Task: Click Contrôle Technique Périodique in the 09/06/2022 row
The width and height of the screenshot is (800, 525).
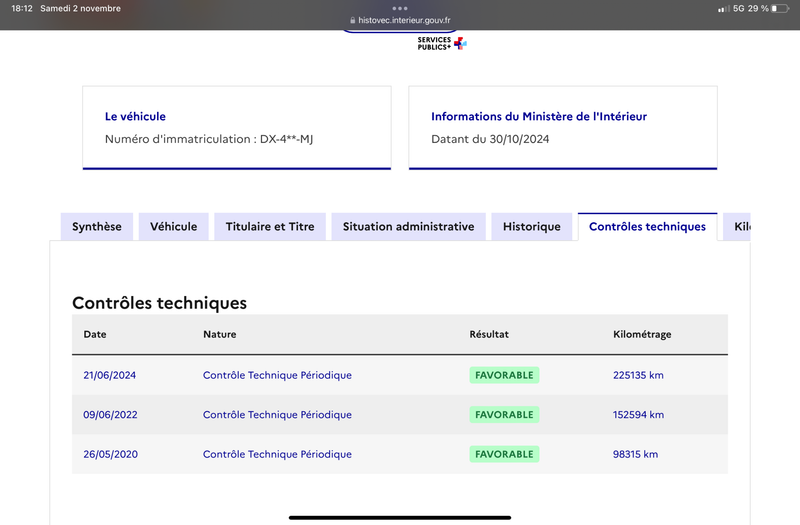Action: pos(277,414)
